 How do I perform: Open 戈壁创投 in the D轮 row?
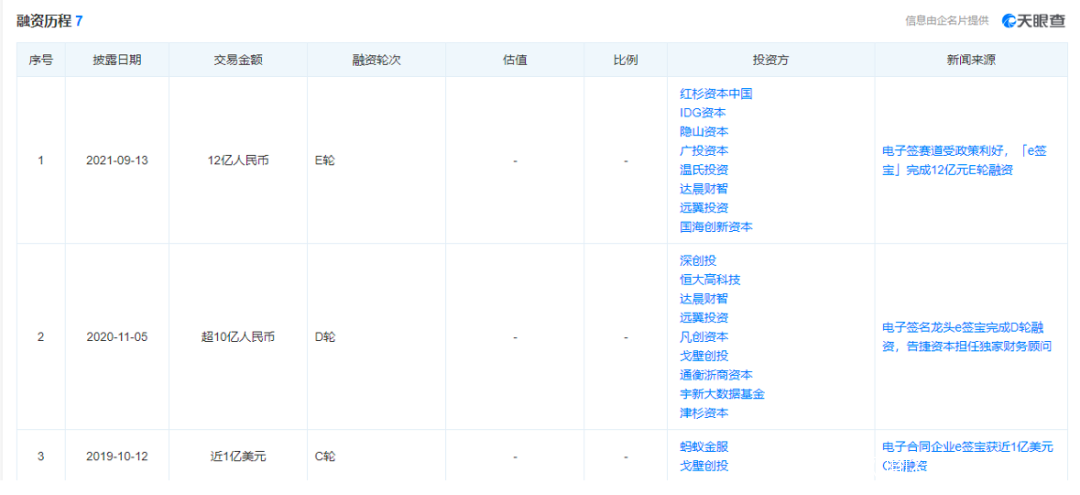[704, 355]
